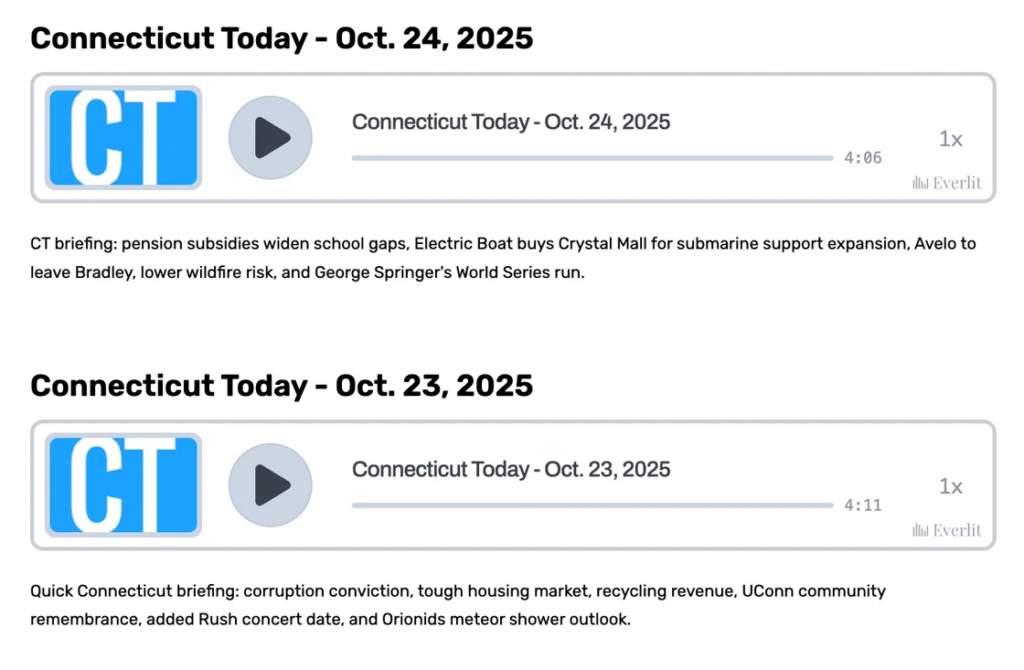Seek in the Oct. 23 audio progress bar

(x=592, y=505)
